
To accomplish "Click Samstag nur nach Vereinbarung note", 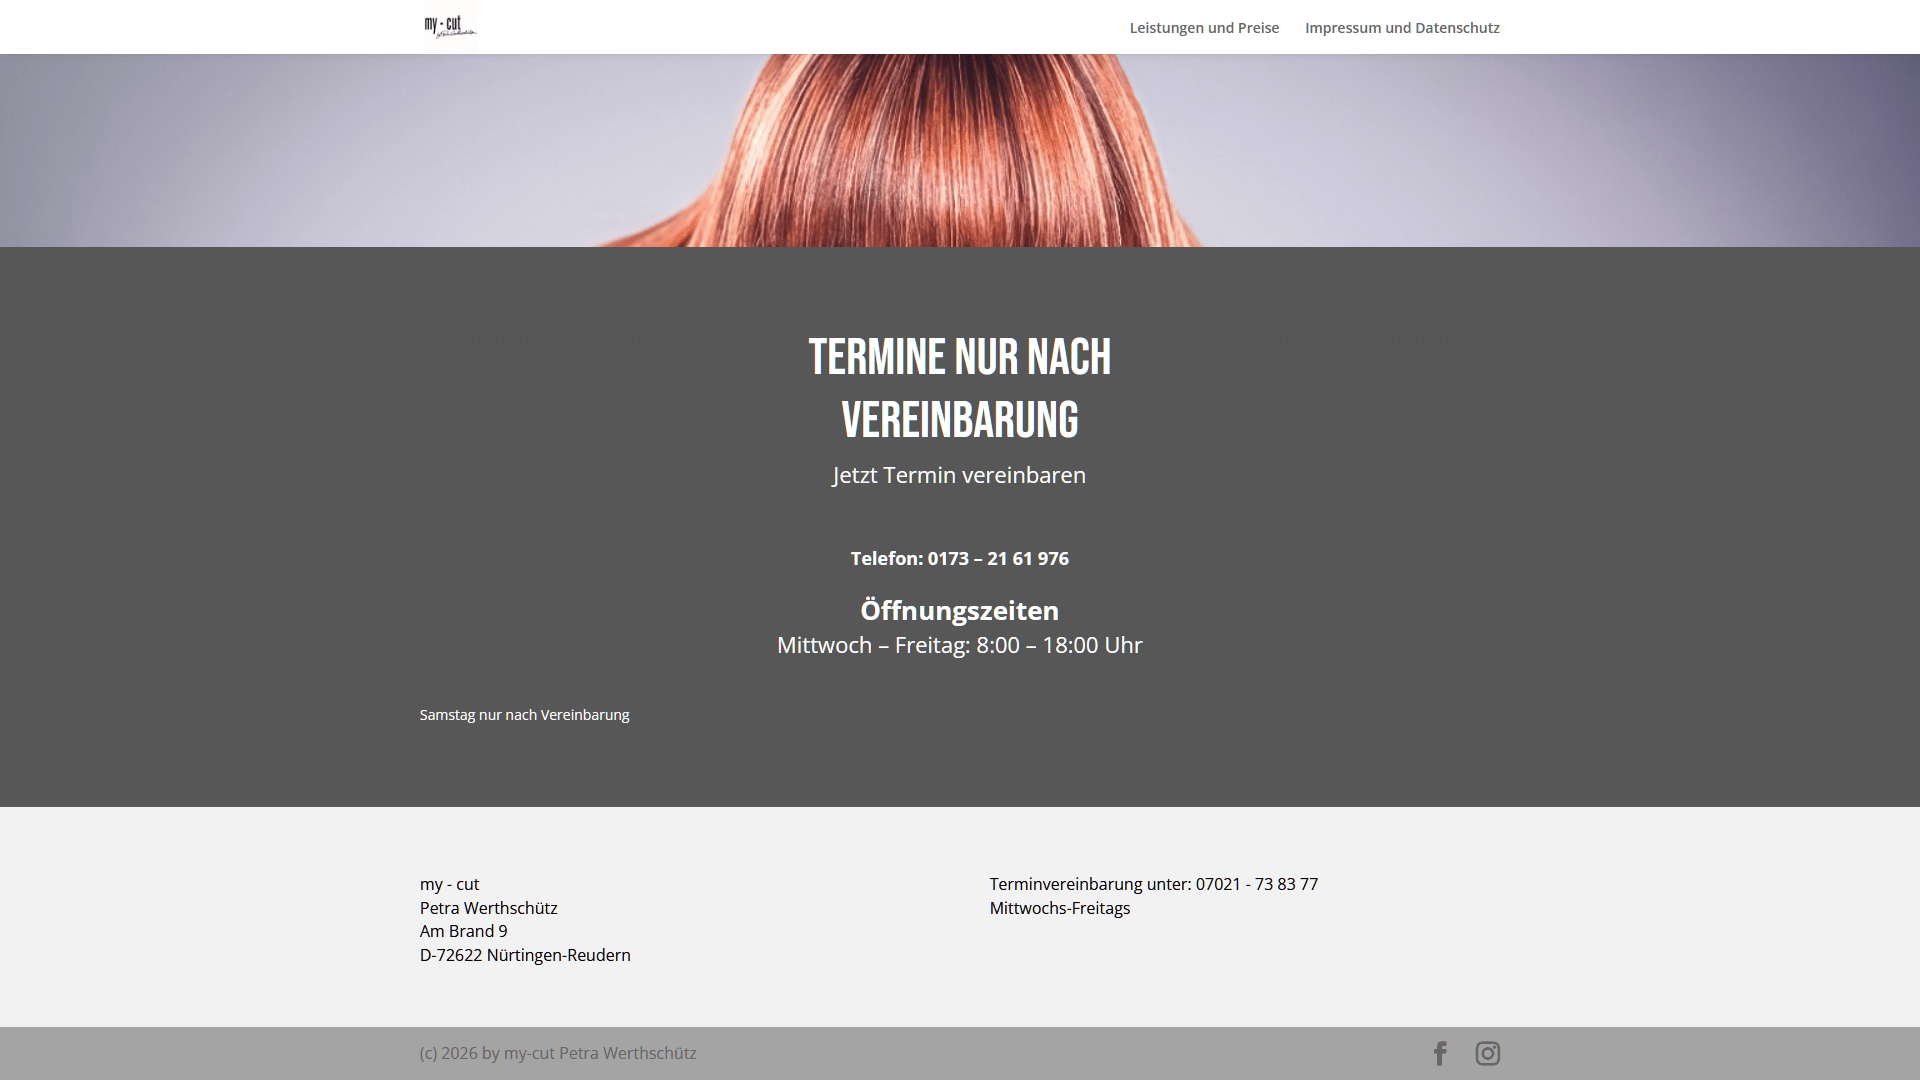I will click(x=524, y=715).
